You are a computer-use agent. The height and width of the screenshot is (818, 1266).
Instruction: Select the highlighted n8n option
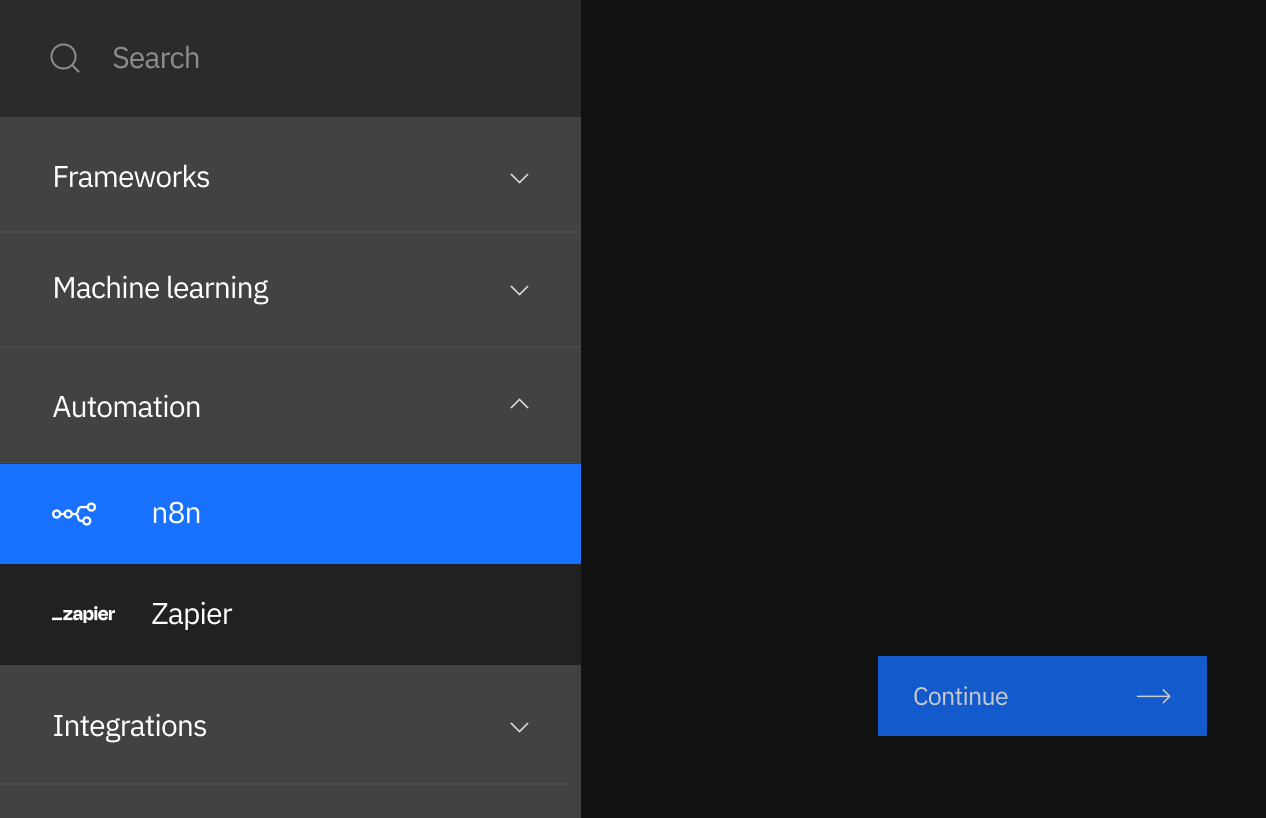pyautogui.click(x=290, y=514)
